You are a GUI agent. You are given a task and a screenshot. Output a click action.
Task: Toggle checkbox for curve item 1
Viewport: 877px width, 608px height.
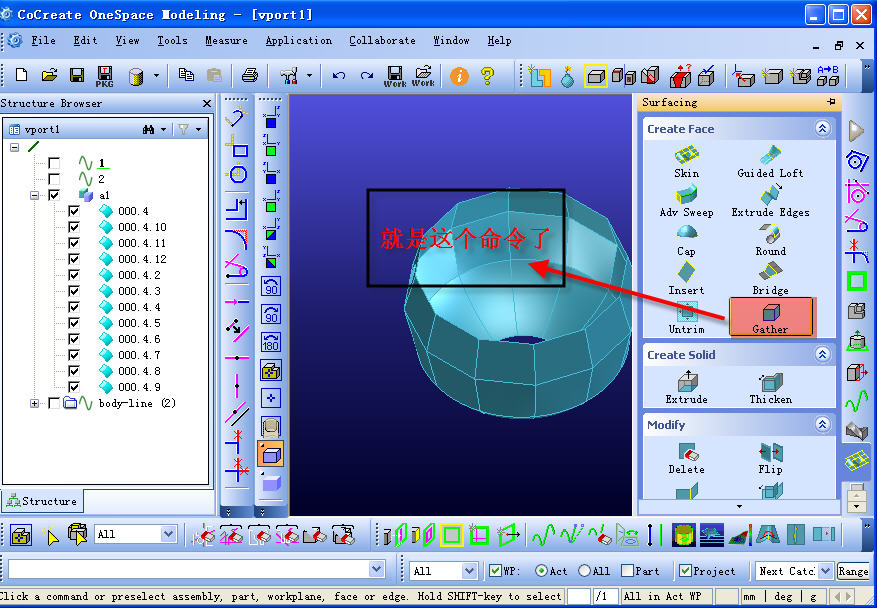54,163
